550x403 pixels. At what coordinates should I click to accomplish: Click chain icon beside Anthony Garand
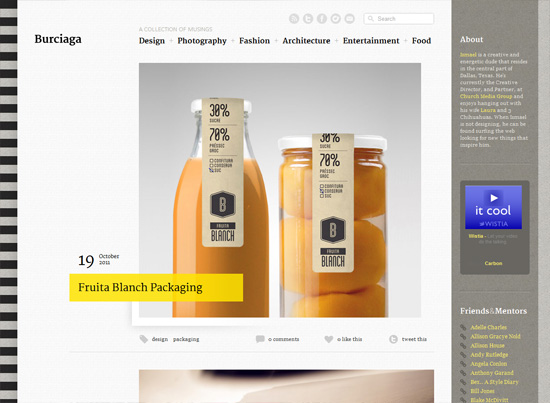pyautogui.click(x=463, y=373)
